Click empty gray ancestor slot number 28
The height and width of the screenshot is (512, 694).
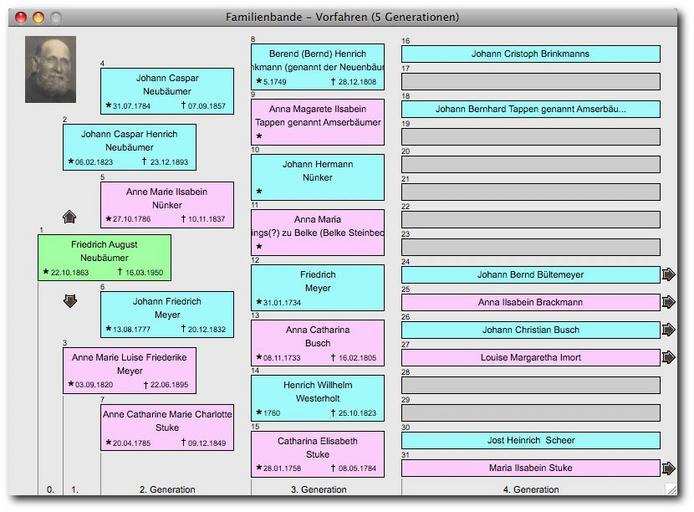point(531,385)
